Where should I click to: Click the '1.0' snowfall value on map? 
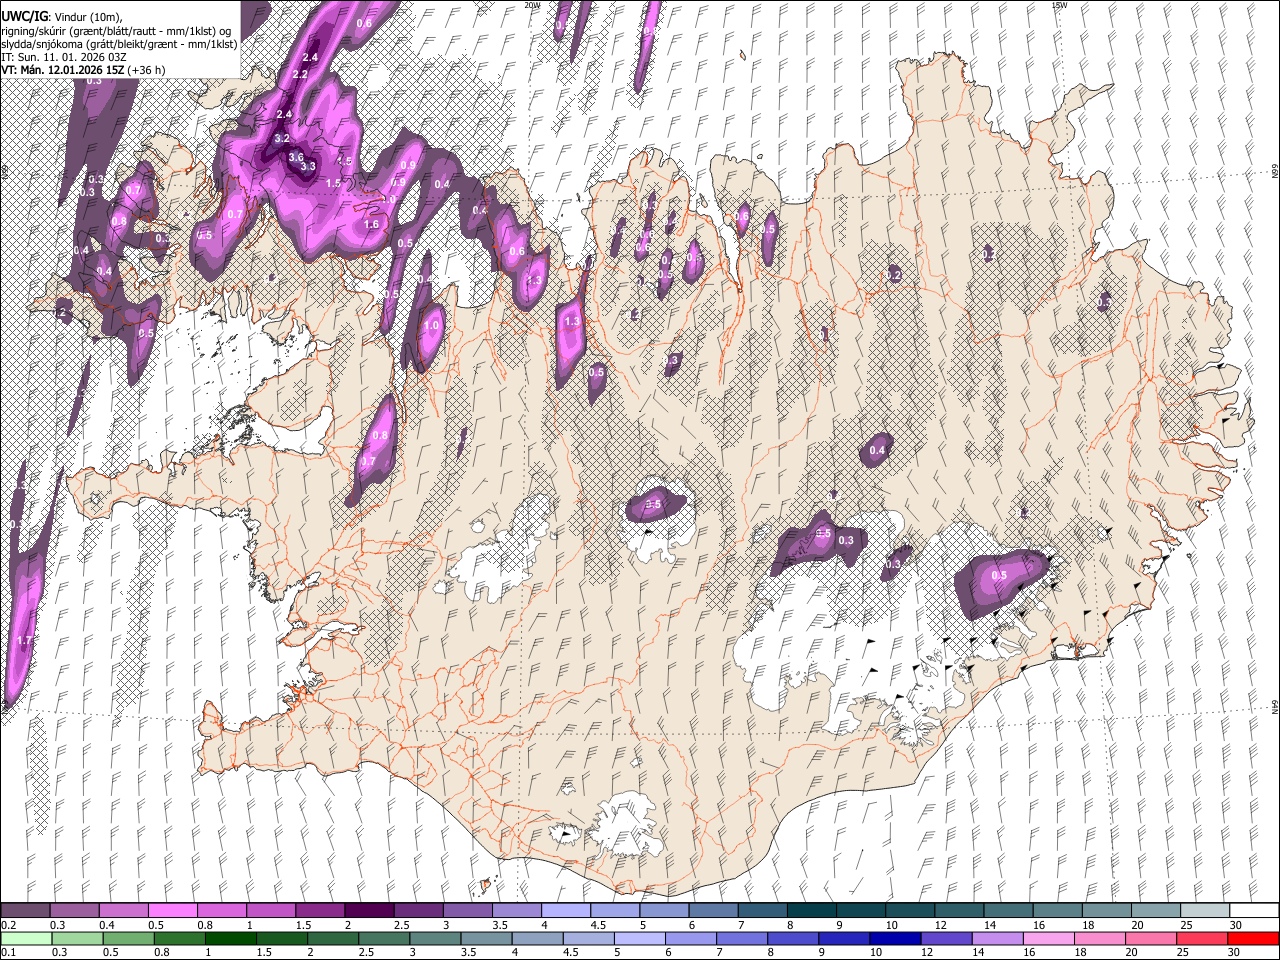point(432,326)
